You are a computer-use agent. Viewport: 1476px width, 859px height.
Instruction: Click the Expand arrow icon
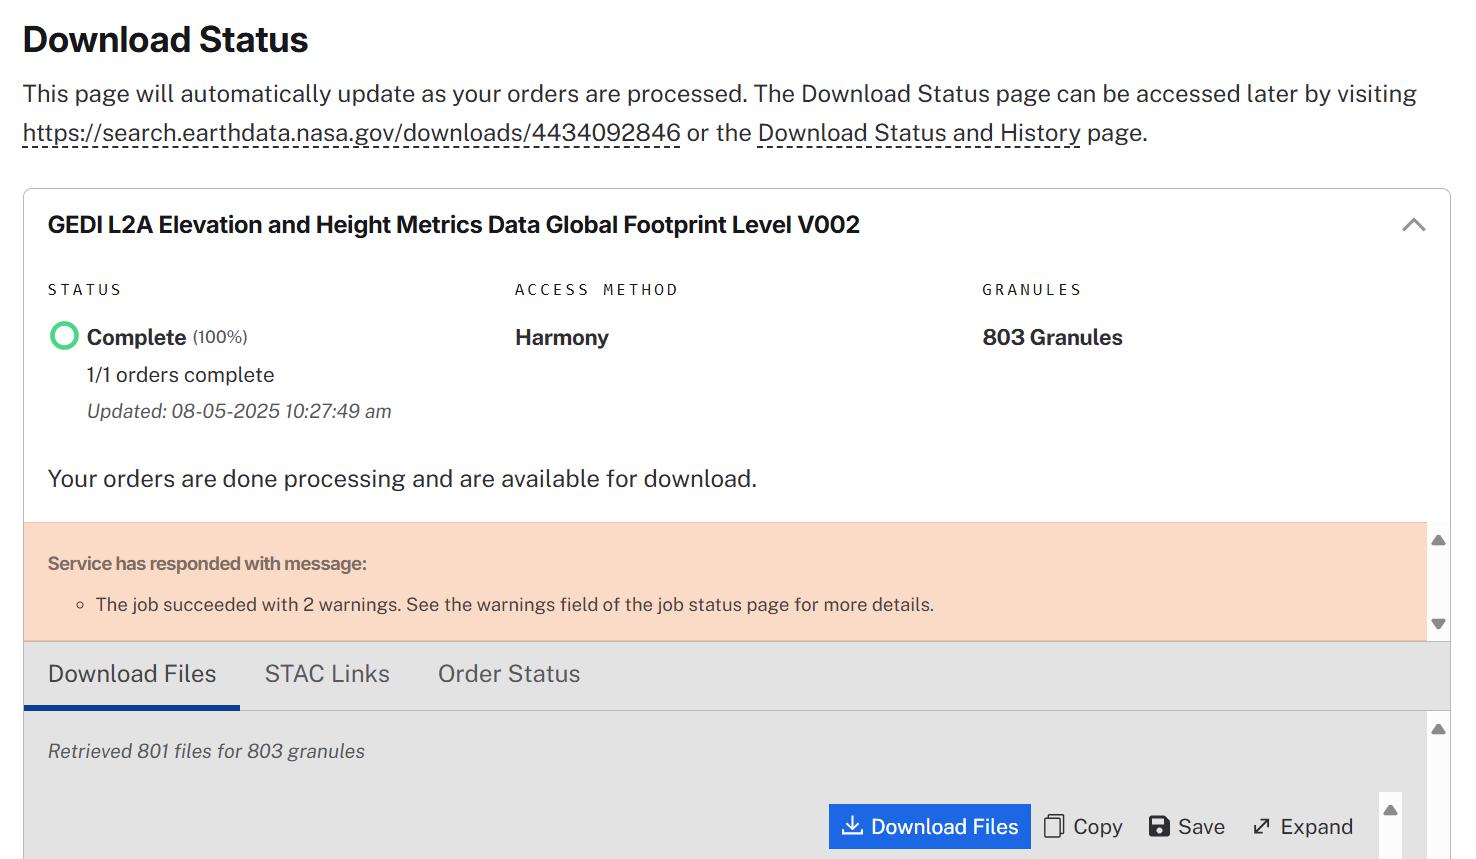coord(1262,826)
